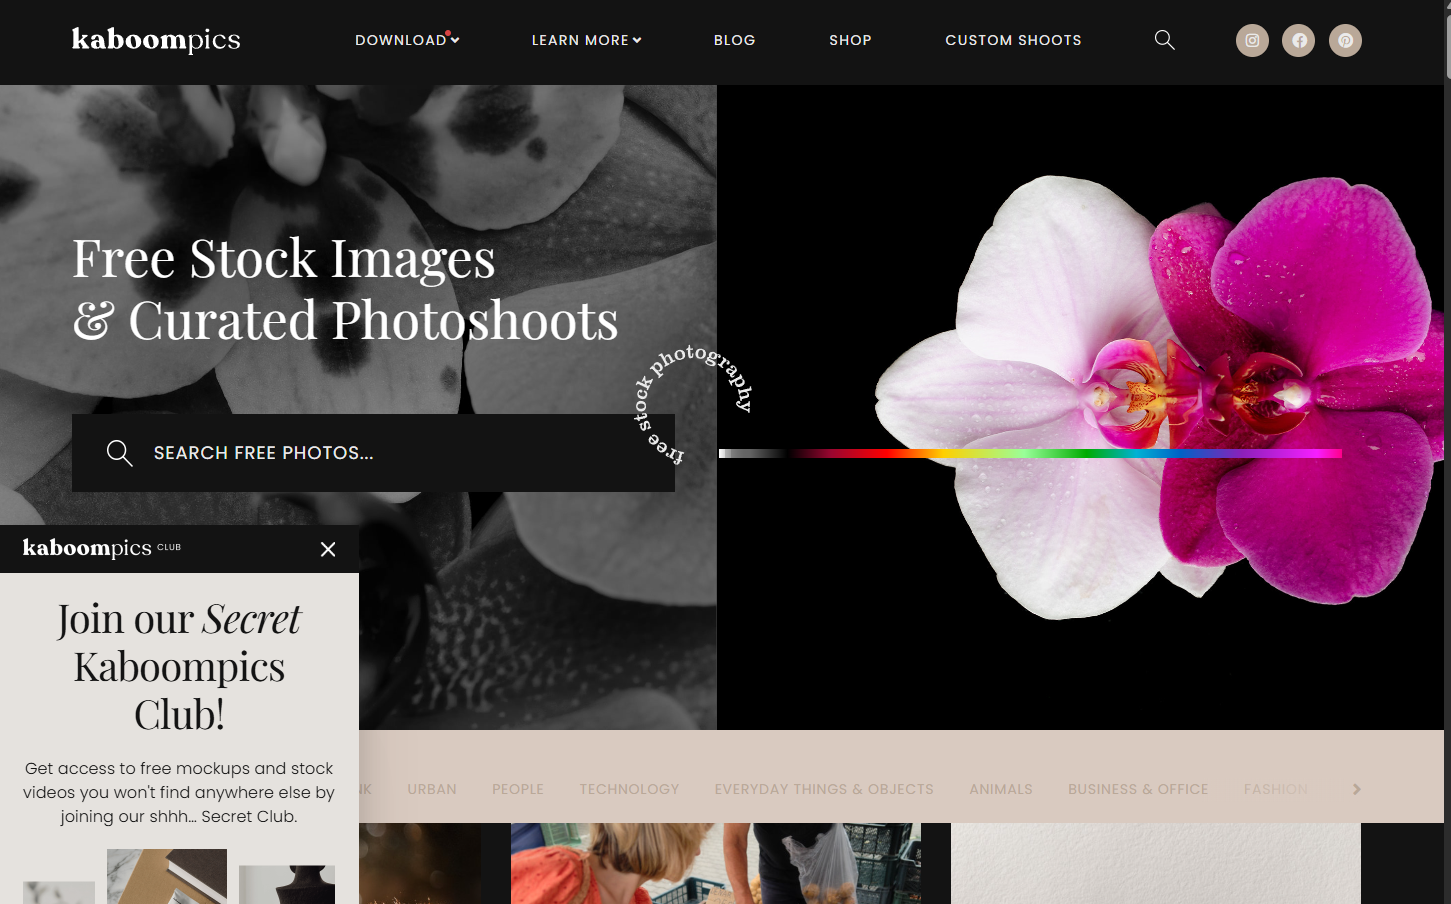The height and width of the screenshot is (904, 1451).
Task: Visit the Kaboompics Facebook page
Action: pyautogui.click(x=1299, y=40)
